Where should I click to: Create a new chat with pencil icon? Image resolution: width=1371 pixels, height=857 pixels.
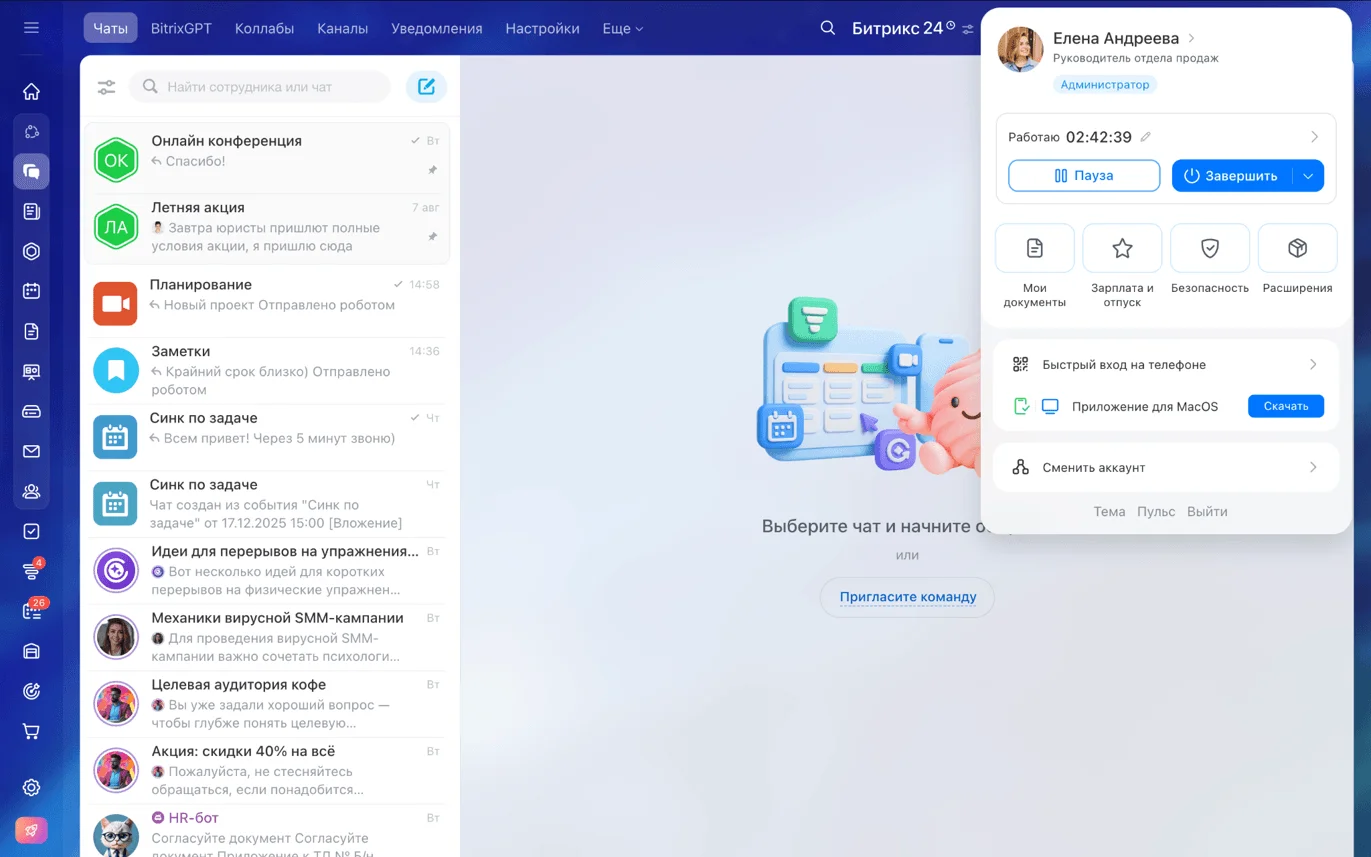426,87
